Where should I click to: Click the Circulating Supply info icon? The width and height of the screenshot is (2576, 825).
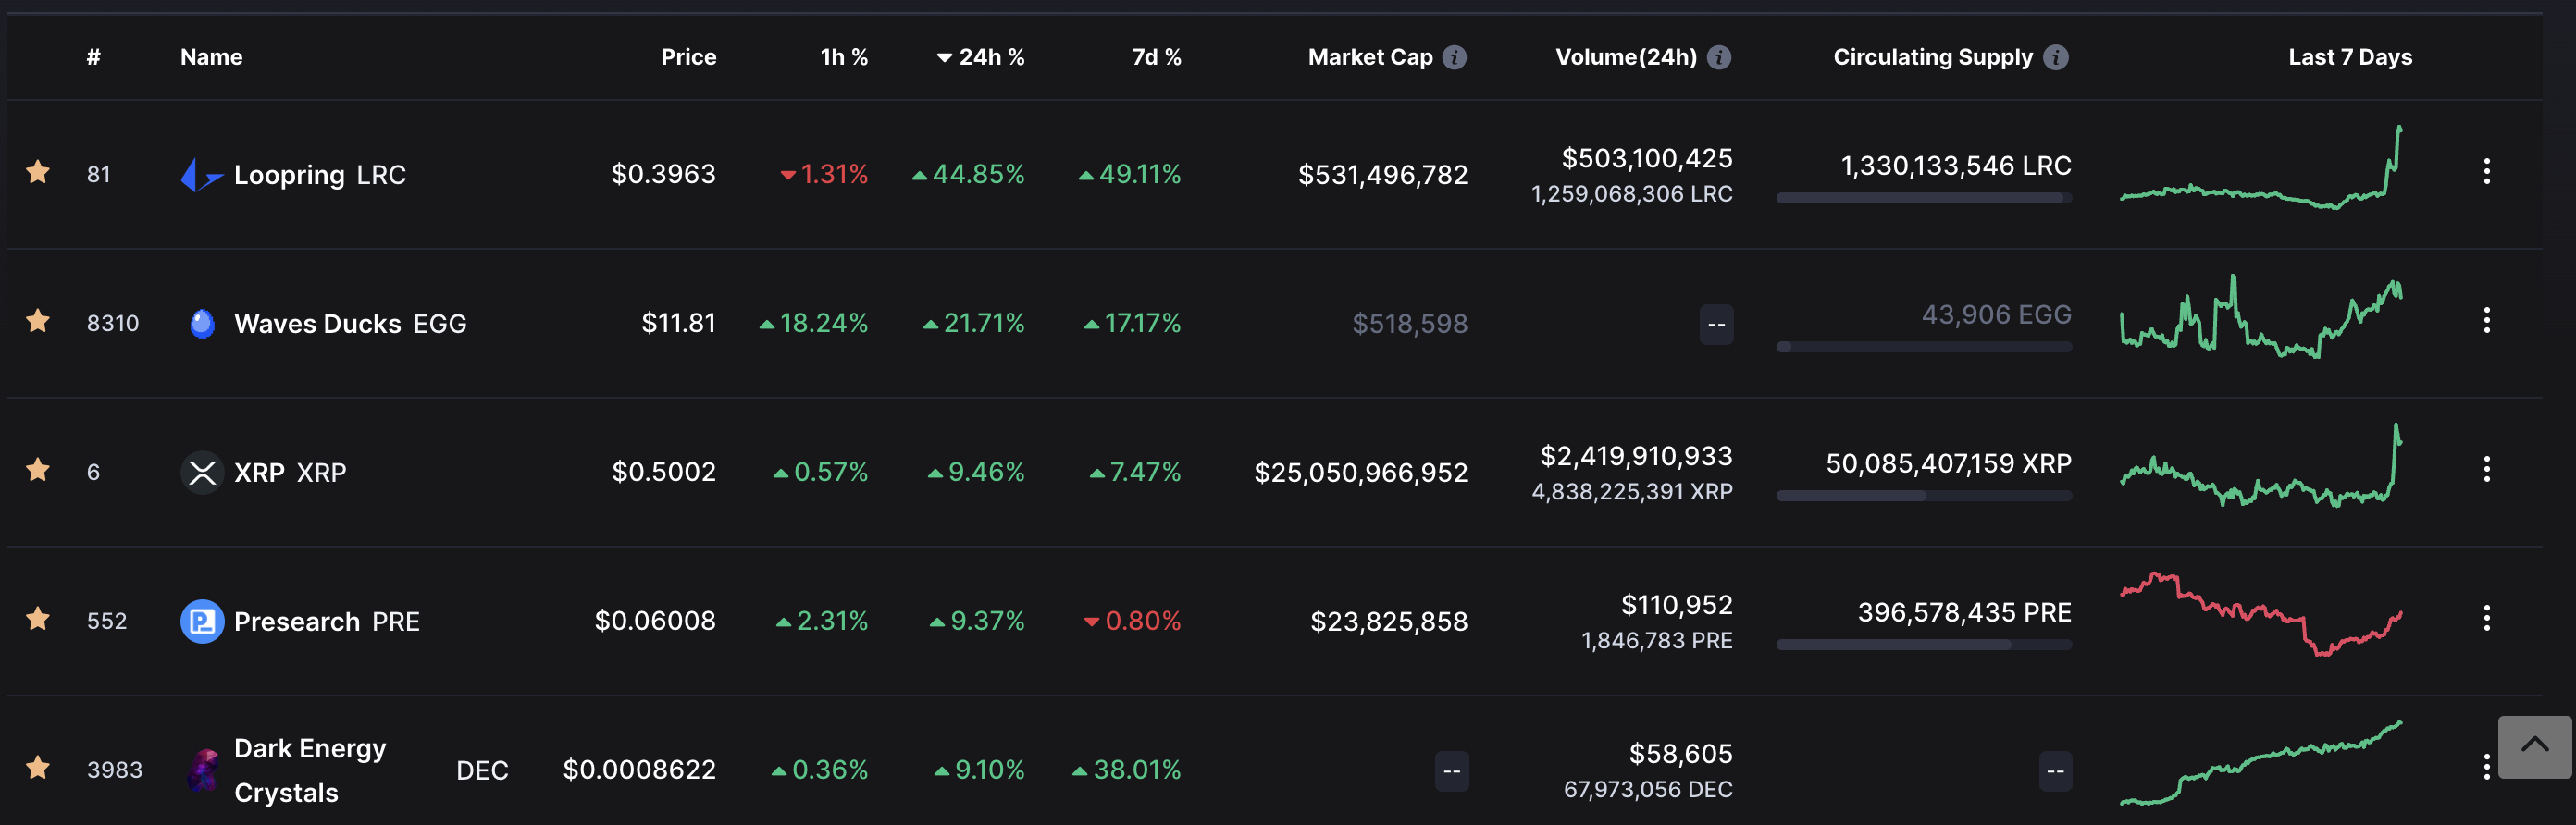2056,57
